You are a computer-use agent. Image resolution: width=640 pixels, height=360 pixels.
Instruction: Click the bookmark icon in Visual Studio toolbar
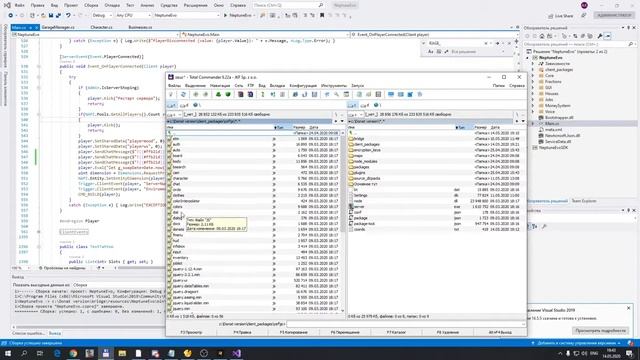coord(322,15)
